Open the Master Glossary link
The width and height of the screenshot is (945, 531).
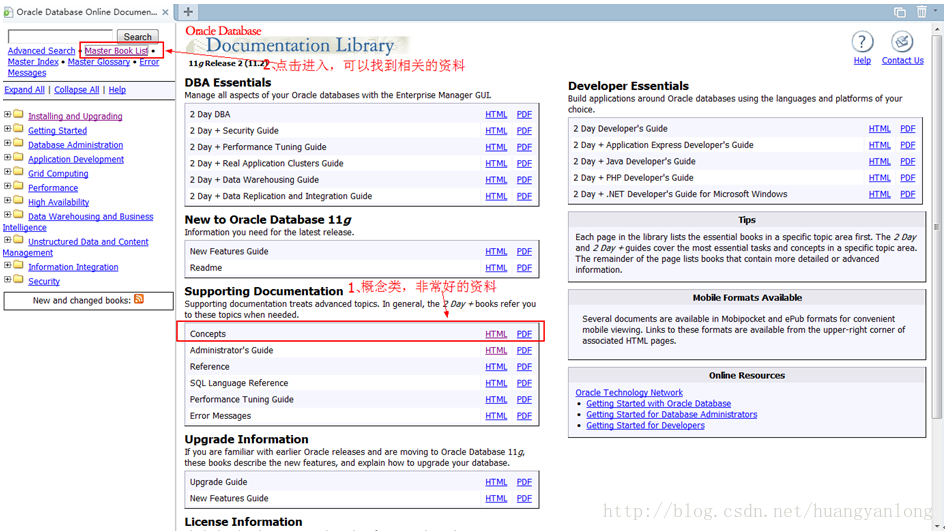[99, 62]
